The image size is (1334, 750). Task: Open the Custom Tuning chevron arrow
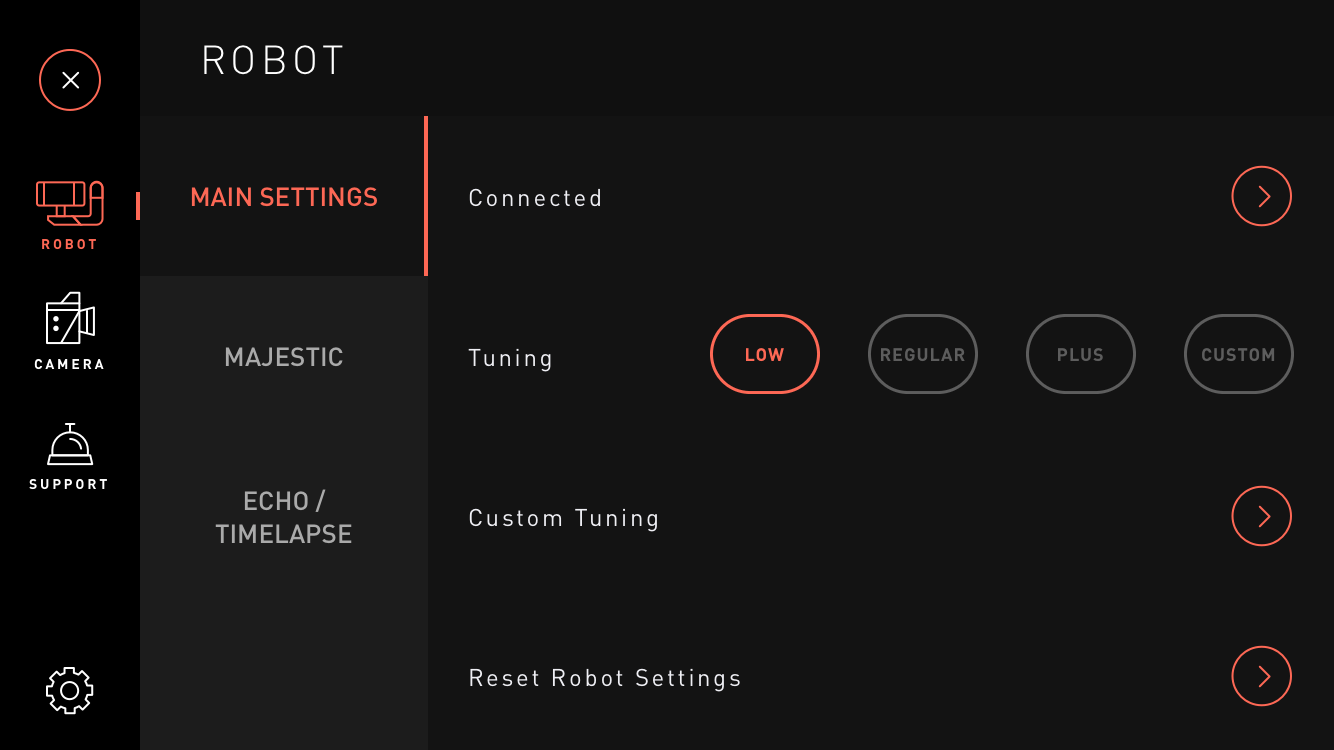(1262, 516)
